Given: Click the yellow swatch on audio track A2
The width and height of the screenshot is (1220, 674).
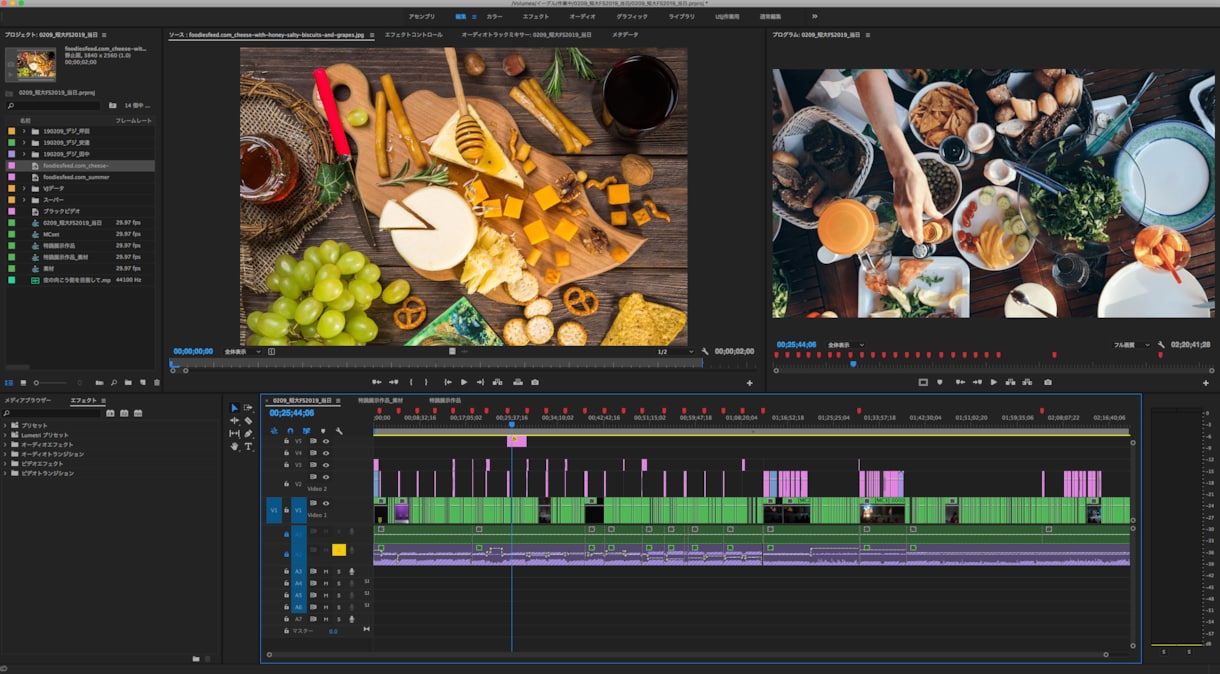Looking at the screenshot, I should click(339, 549).
